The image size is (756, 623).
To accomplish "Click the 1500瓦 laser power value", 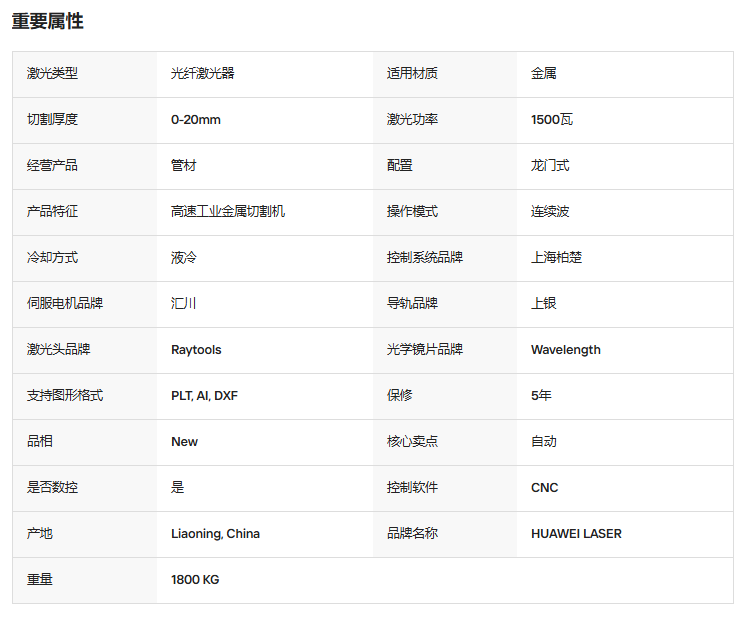I will [x=552, y=120].
